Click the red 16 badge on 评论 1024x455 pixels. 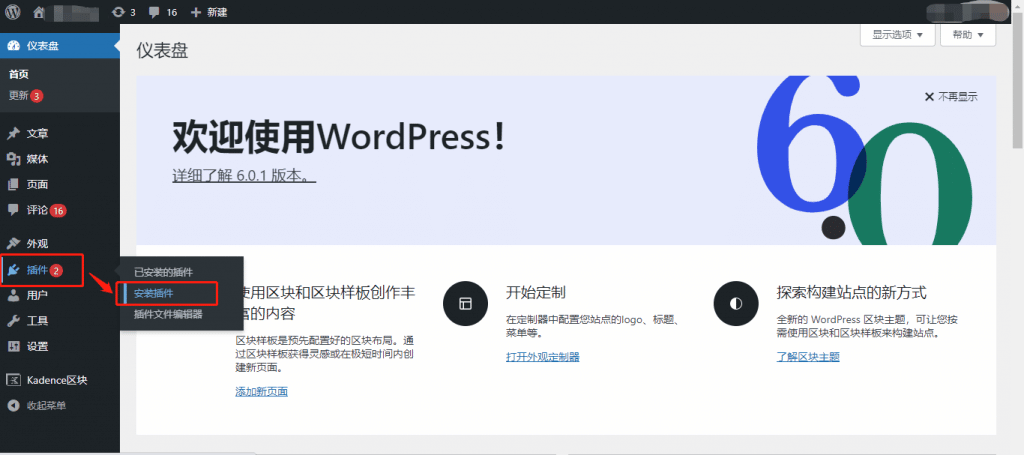[58, 211]
